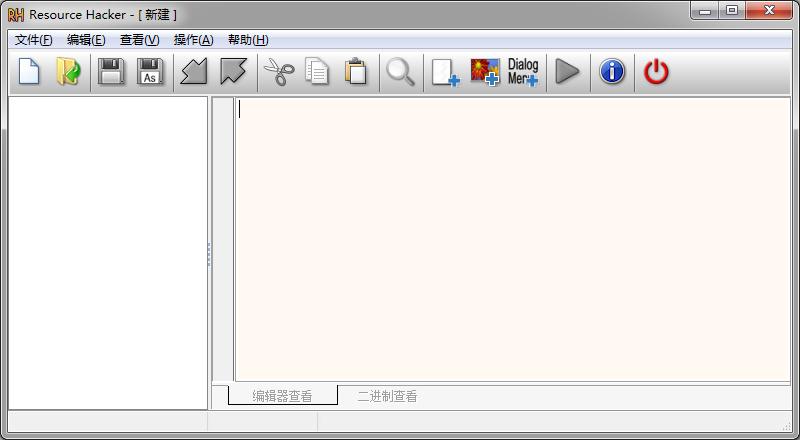The width and height of the screenshot is (800, 440).
Task: Click the editor line number gutter
Action: tap(223, 239)
